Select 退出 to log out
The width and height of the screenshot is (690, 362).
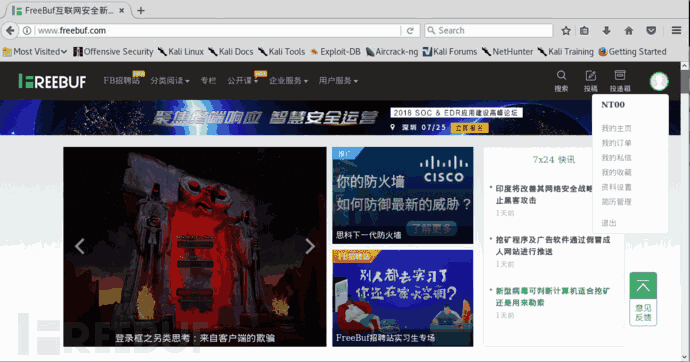(609, 223)
